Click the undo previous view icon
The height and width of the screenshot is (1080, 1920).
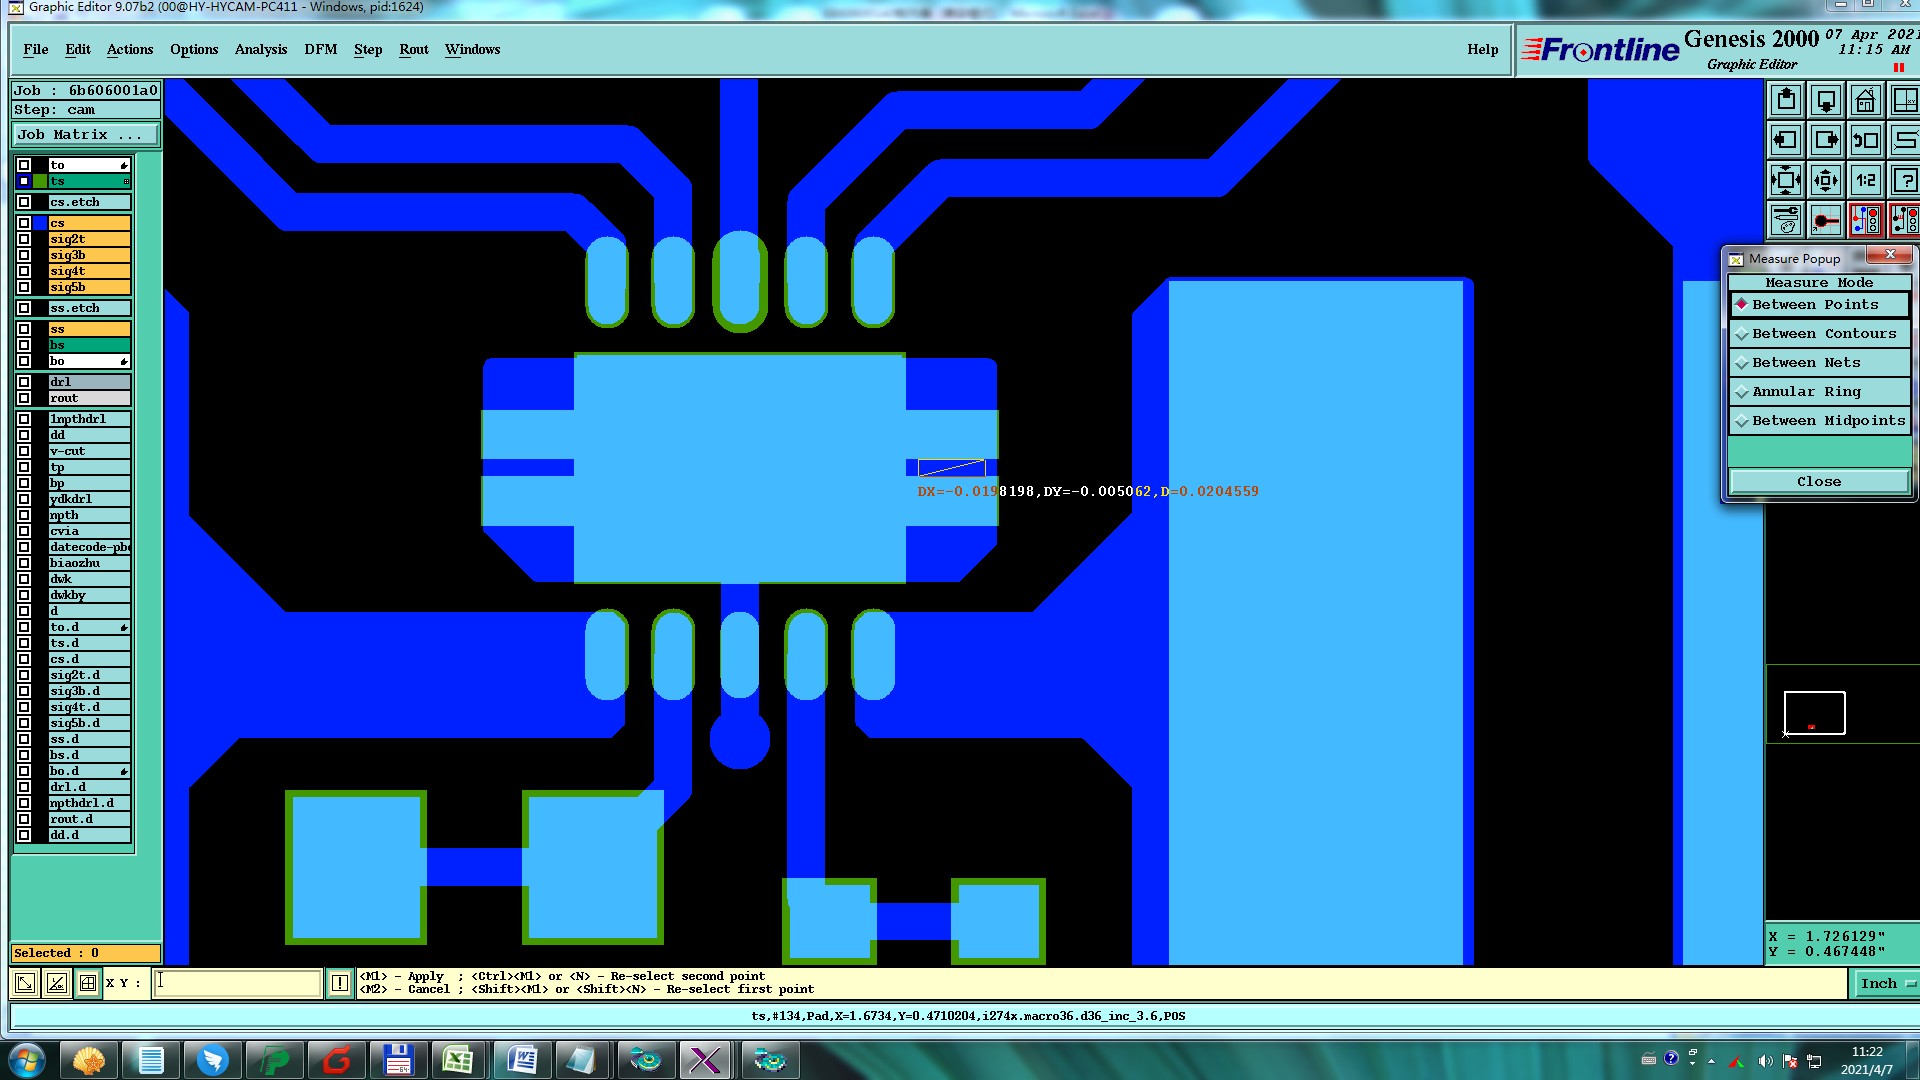(1865, 141)
